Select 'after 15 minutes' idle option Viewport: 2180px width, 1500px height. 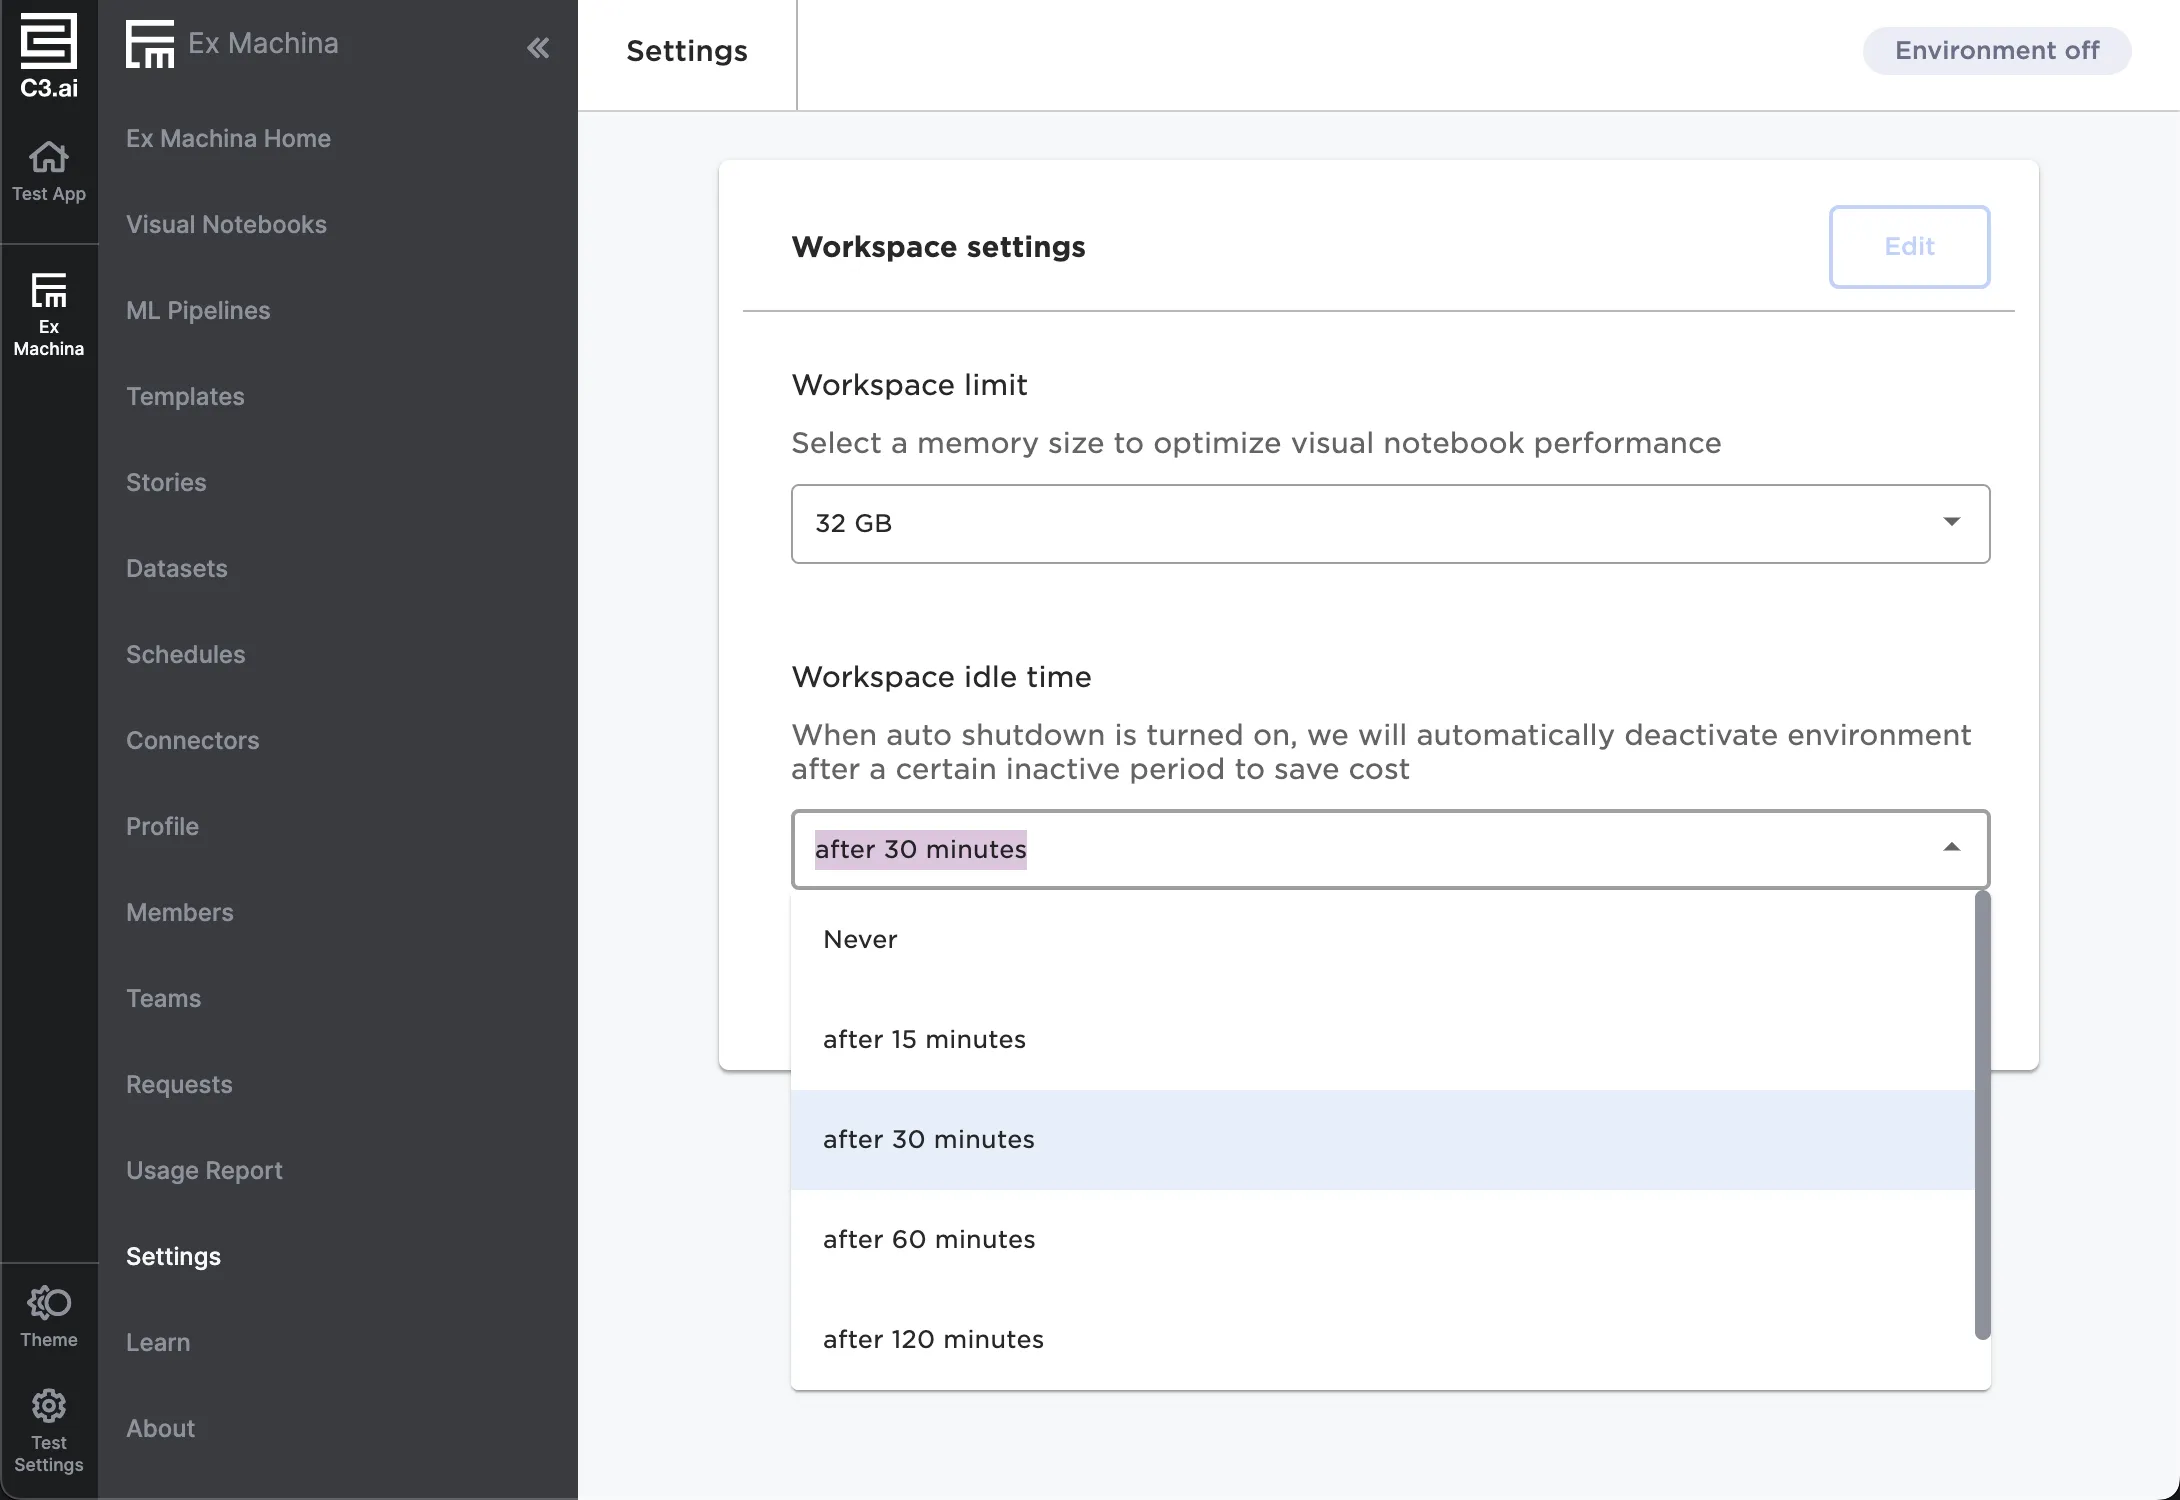[924, 1039]
